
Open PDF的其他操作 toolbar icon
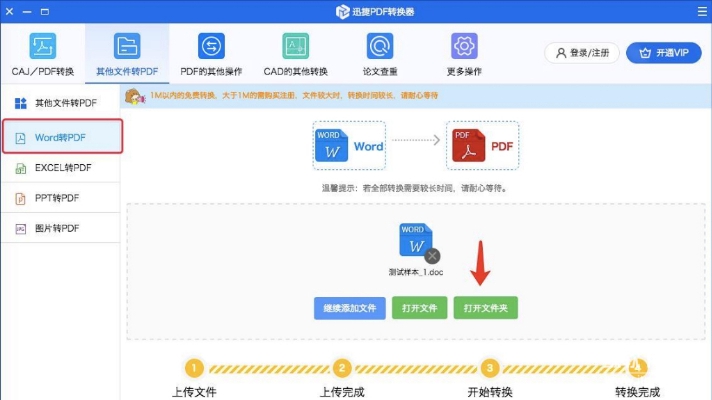pos(211,46)
